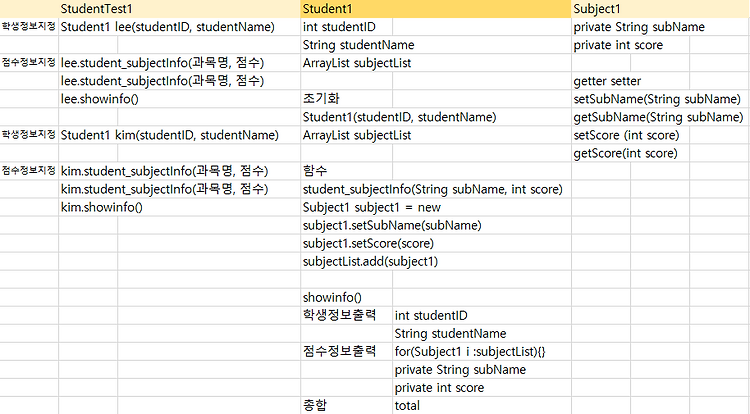The height and width of the screenshot is (414, 750).
Task: Select 'int studentID' in Student1 lee row
Action: pos(339,27)
